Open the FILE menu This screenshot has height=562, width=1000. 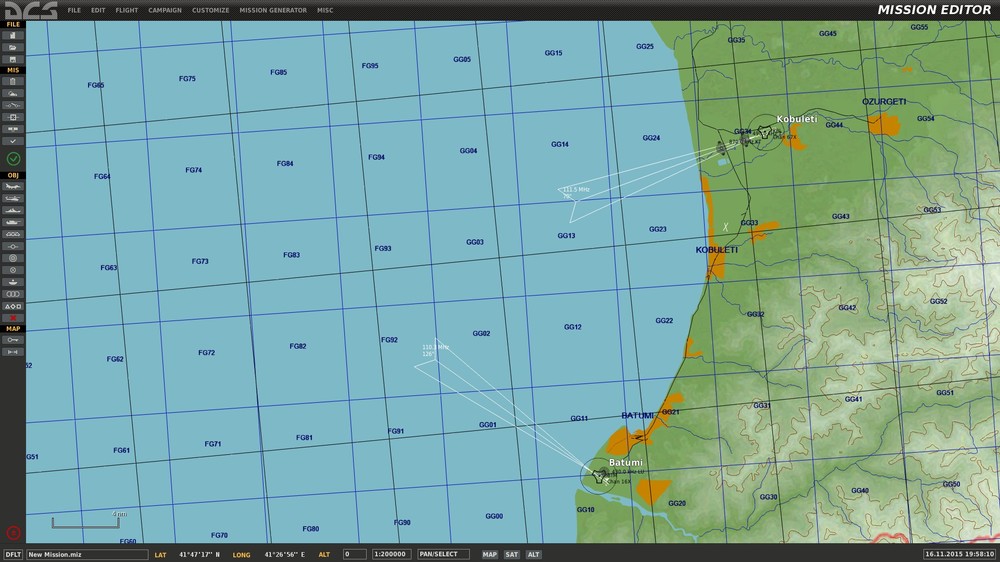(x=74, y=10)
